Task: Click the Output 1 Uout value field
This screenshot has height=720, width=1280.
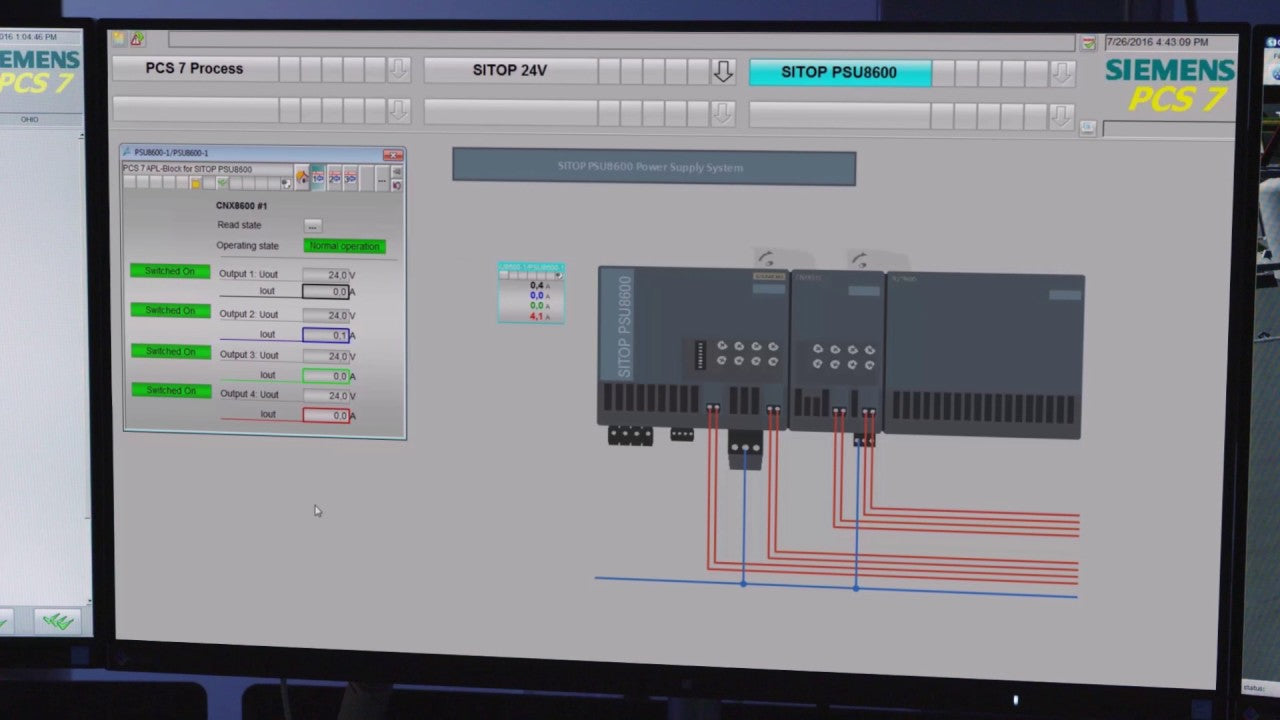Action: pos(327,275)
